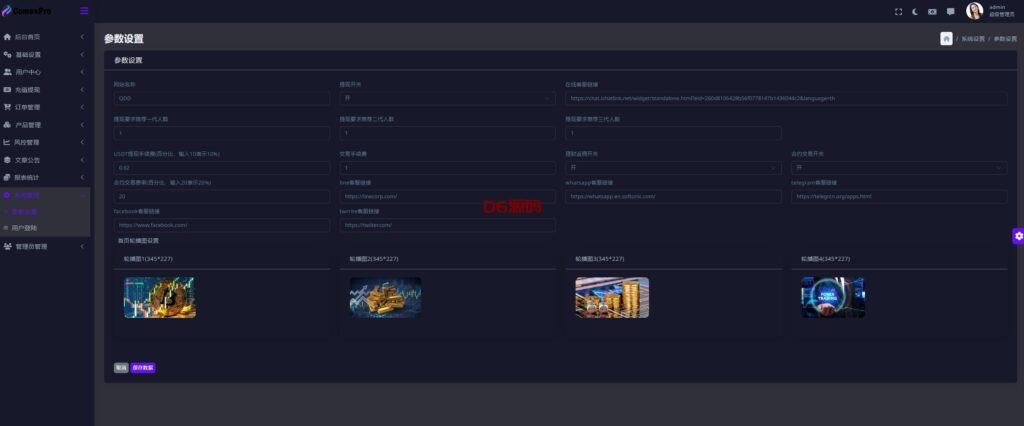This screenshot has height=426, width=1024.
Task: Expand 订单管理 sidebar menu
Action: point(45,107)
